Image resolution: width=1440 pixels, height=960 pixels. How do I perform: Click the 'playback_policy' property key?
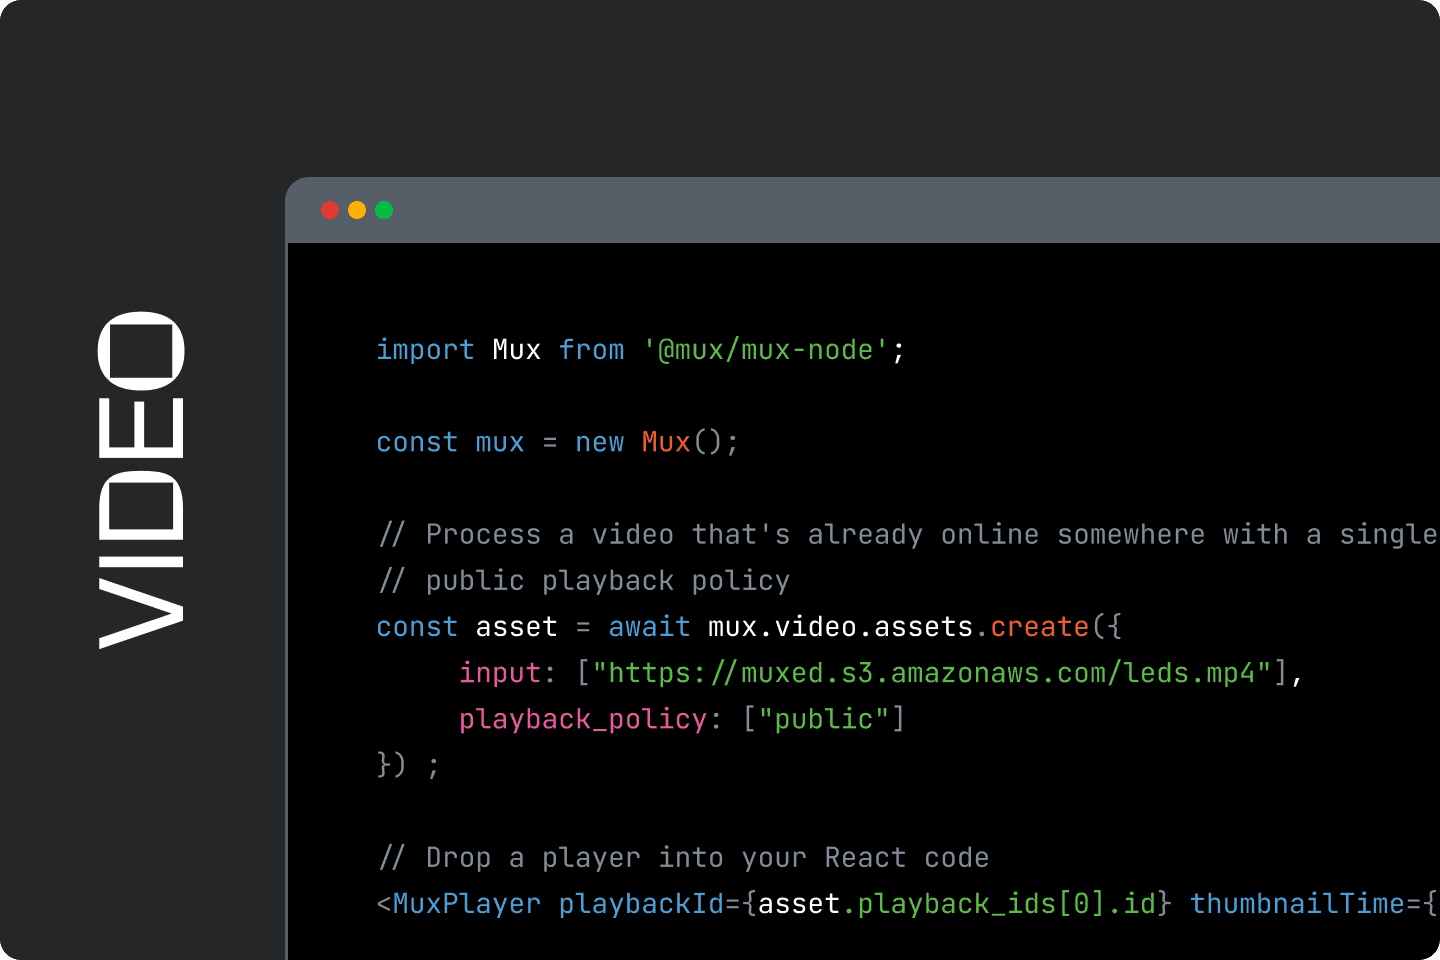point(583,719)
